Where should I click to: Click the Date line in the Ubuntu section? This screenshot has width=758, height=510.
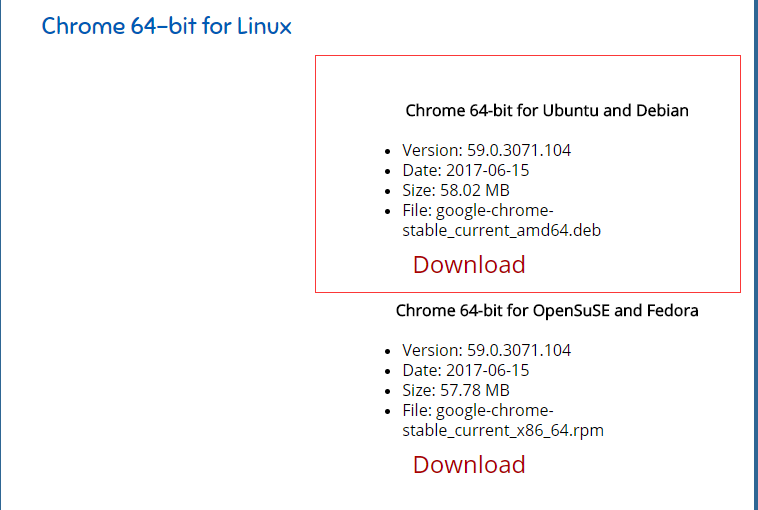465,171
